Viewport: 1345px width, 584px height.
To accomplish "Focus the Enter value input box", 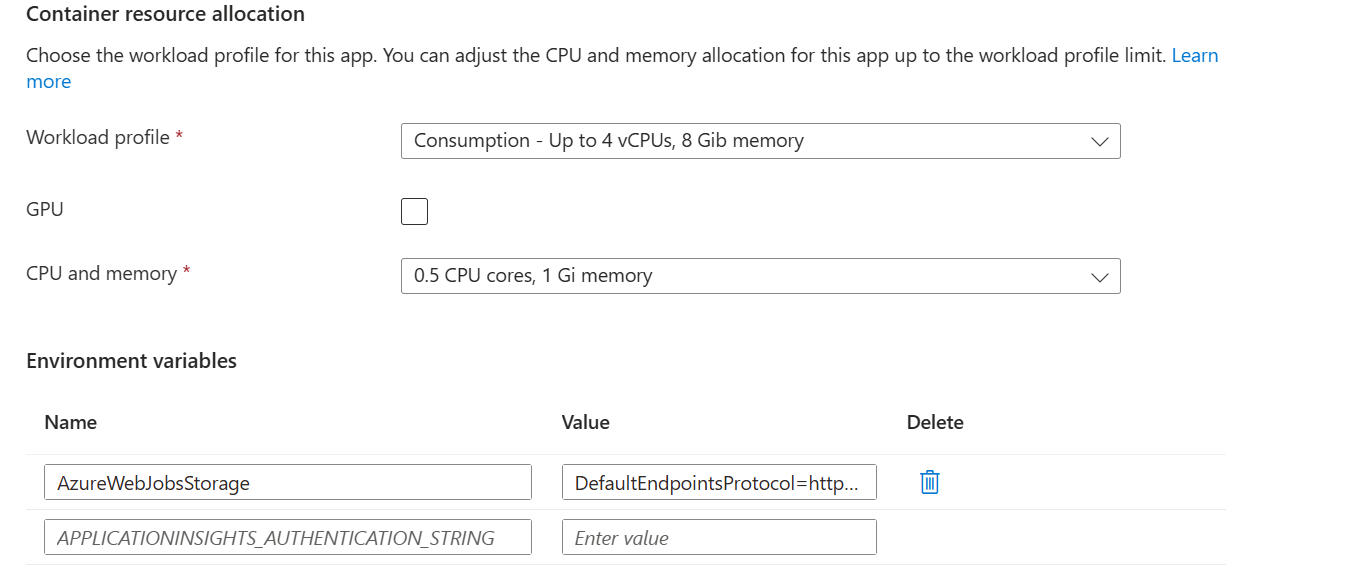I will (718, 538).
